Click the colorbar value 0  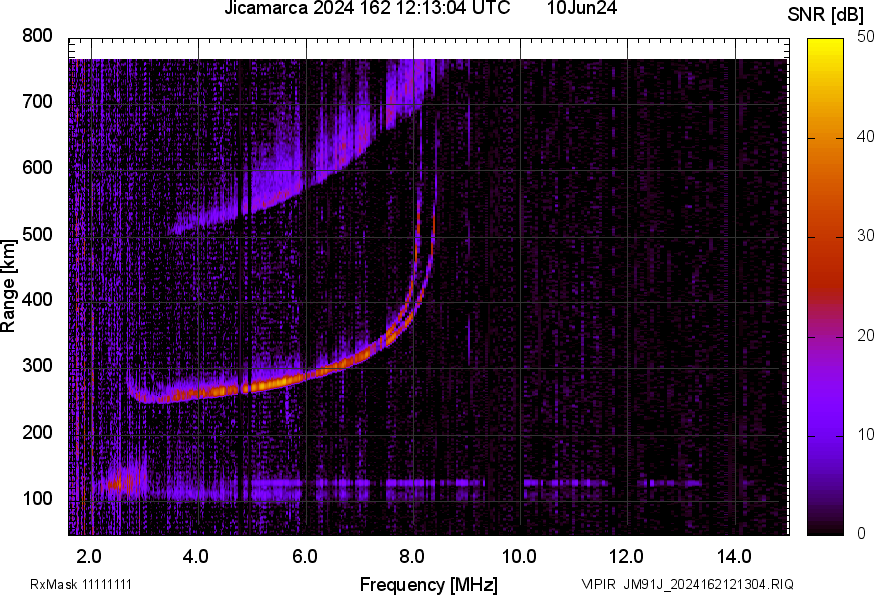click(861, 534)
